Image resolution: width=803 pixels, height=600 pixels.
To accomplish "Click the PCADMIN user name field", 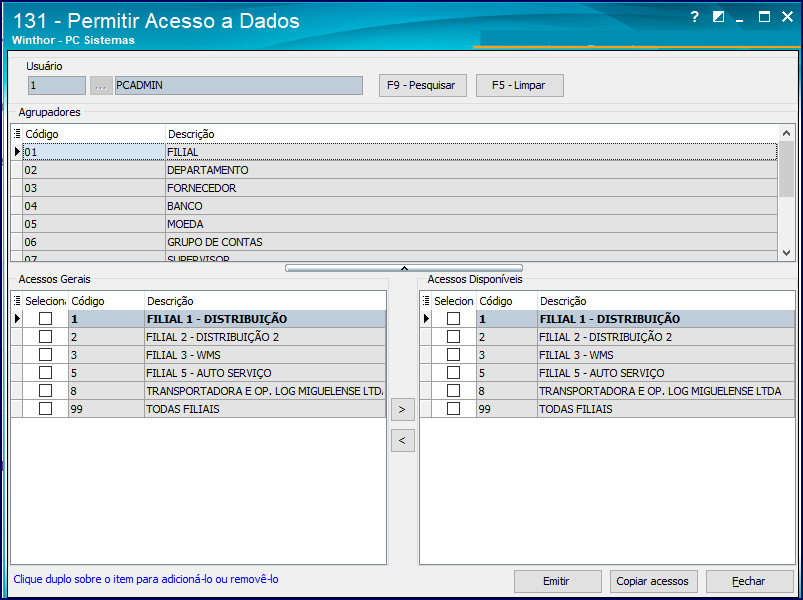I will [239, 85].
